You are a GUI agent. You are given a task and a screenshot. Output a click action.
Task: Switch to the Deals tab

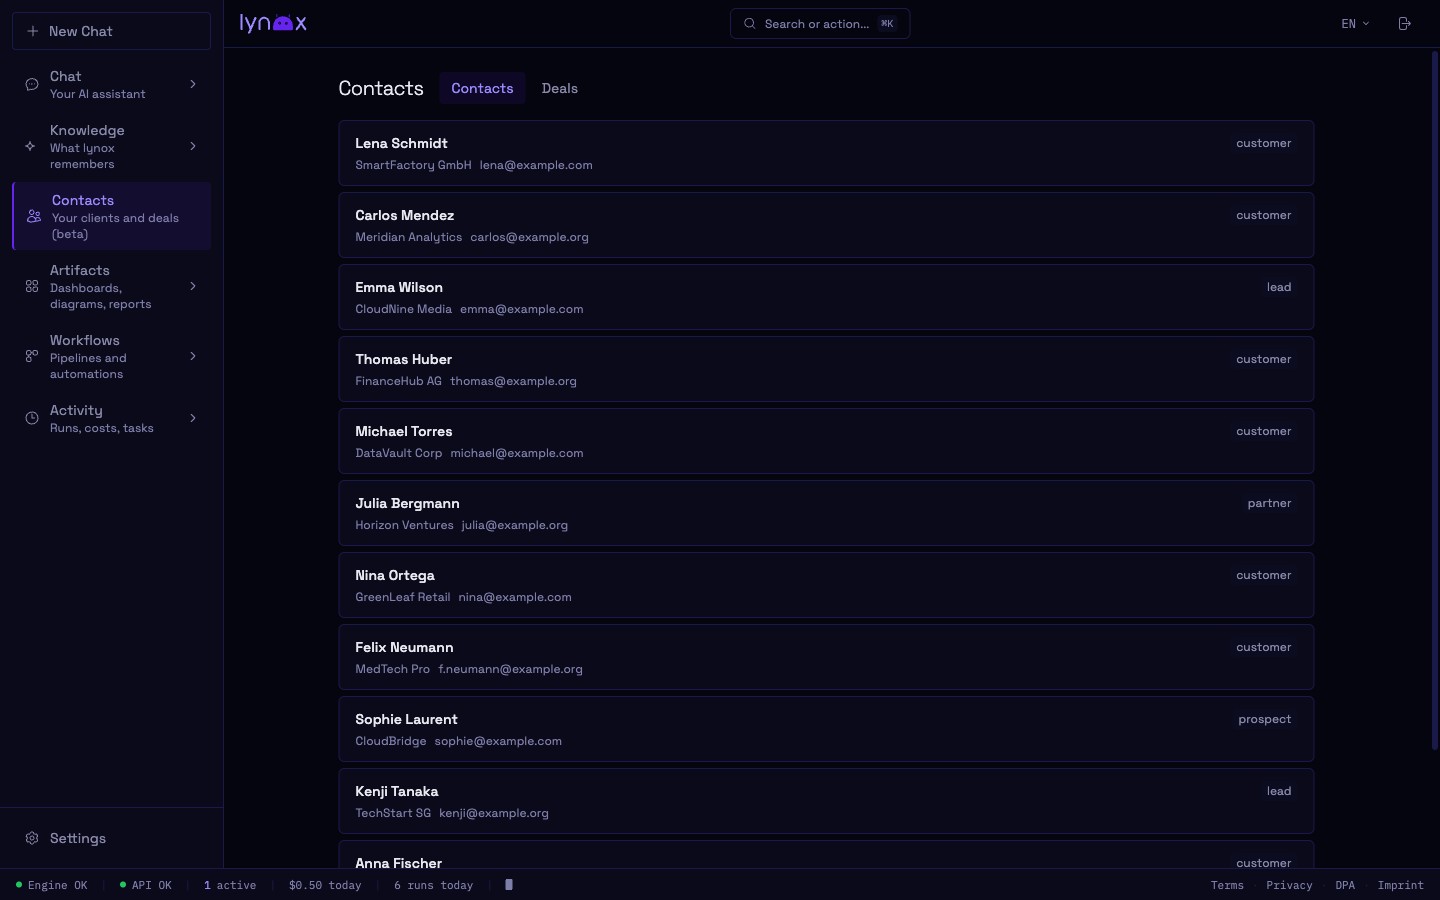559,88
